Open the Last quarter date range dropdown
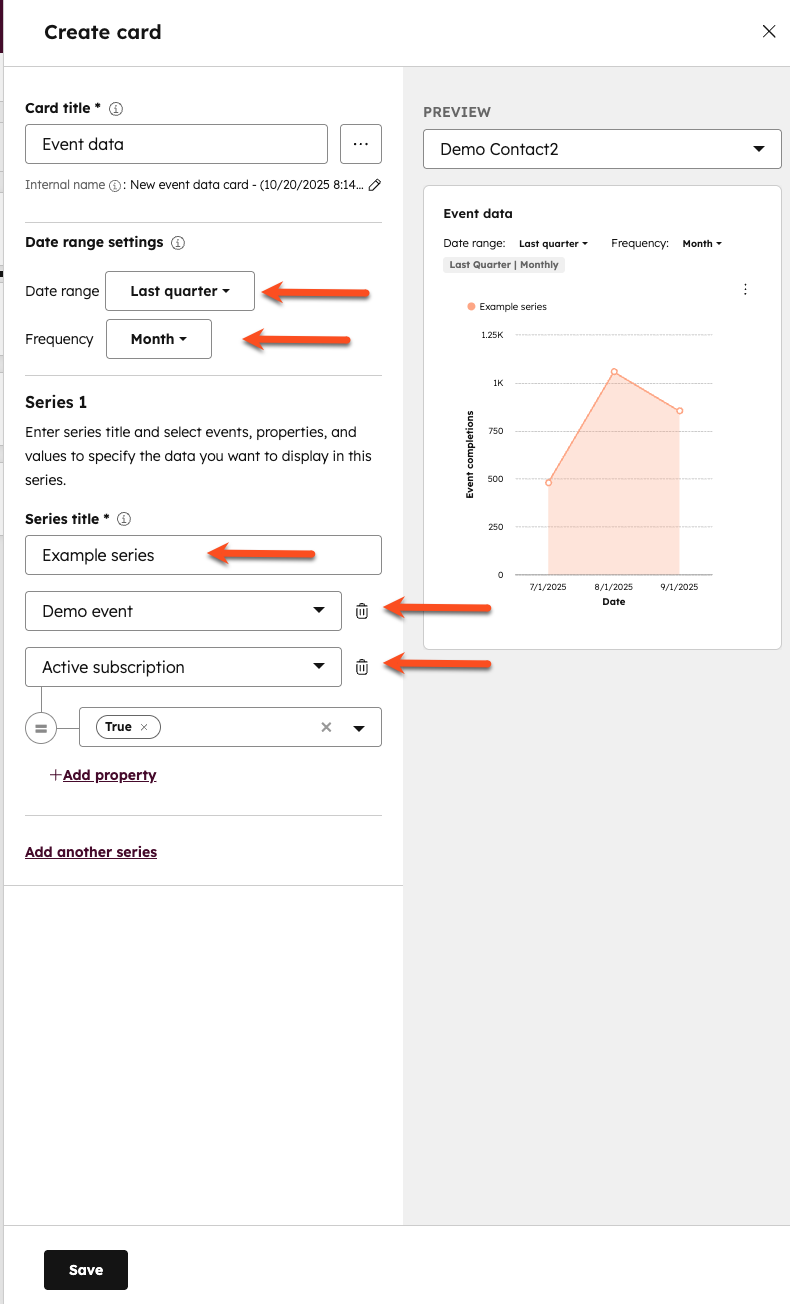Screen dimensions: 790x1304 click(180, 291)
